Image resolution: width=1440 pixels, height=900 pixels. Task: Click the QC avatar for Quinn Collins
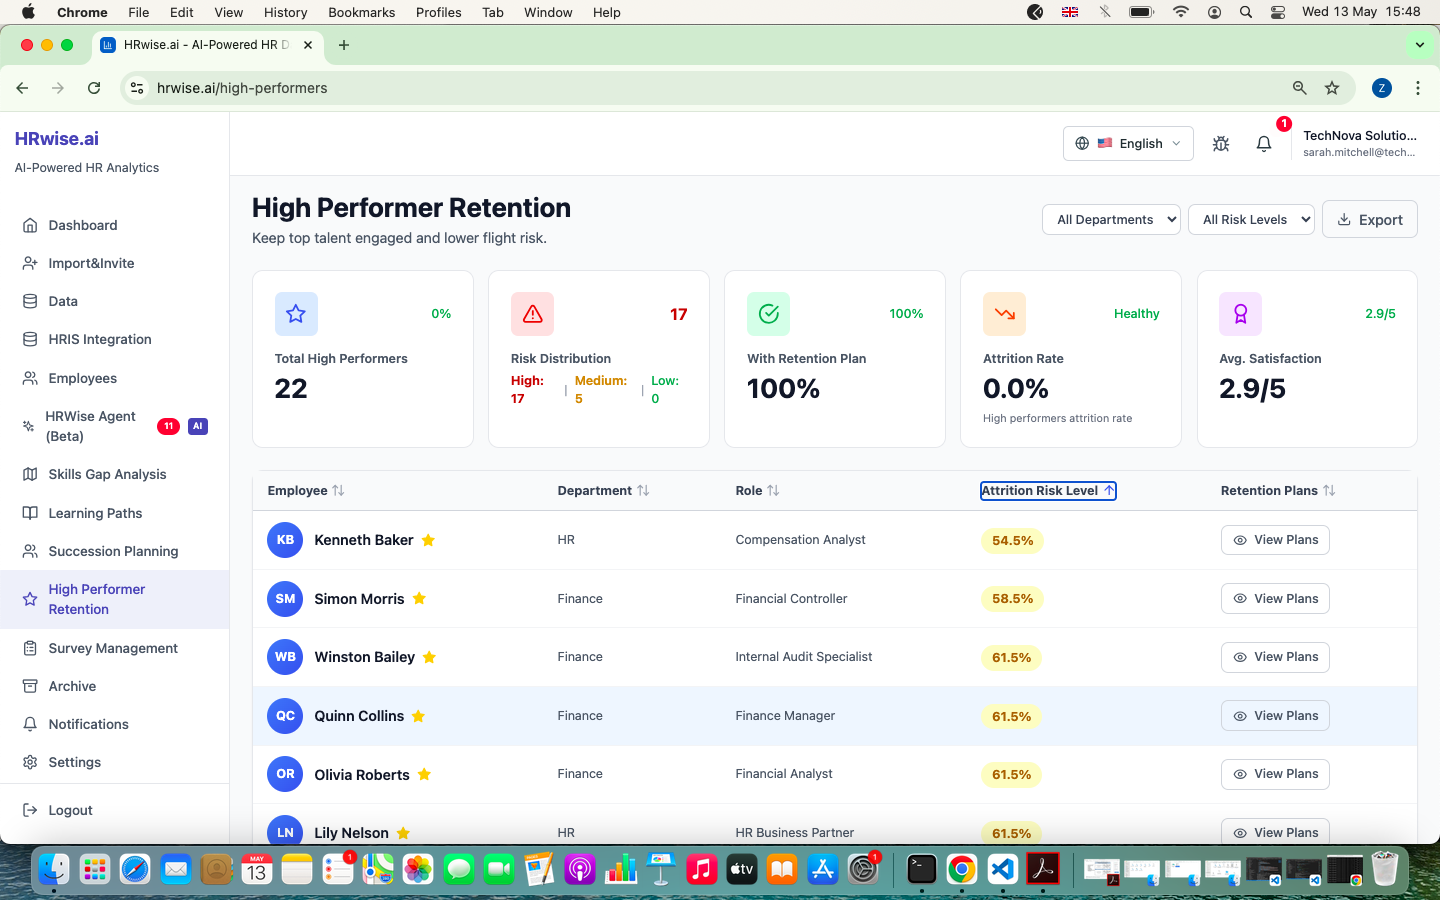tap(285, 716)
